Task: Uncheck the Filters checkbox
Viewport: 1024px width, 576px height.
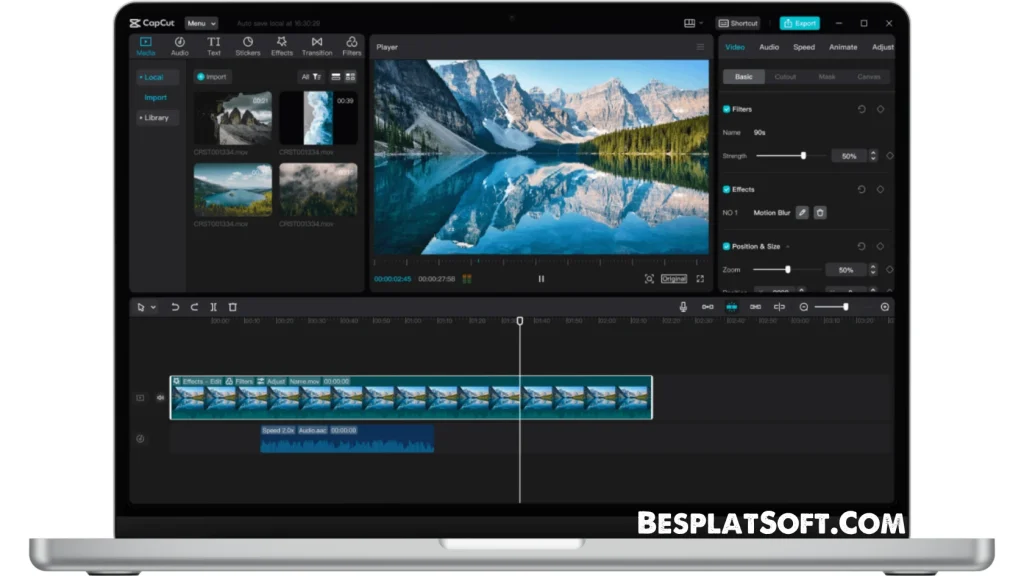Action: point(727,109)
